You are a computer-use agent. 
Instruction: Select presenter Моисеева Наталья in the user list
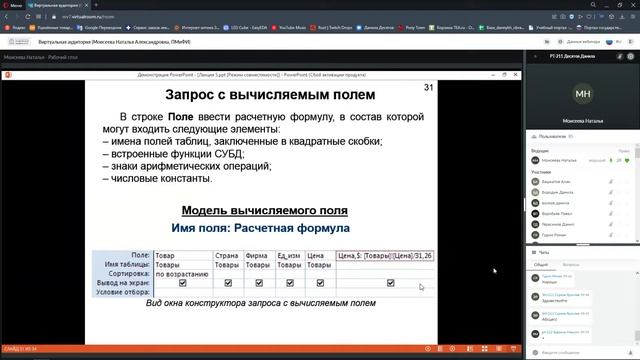tap(559, 160)
